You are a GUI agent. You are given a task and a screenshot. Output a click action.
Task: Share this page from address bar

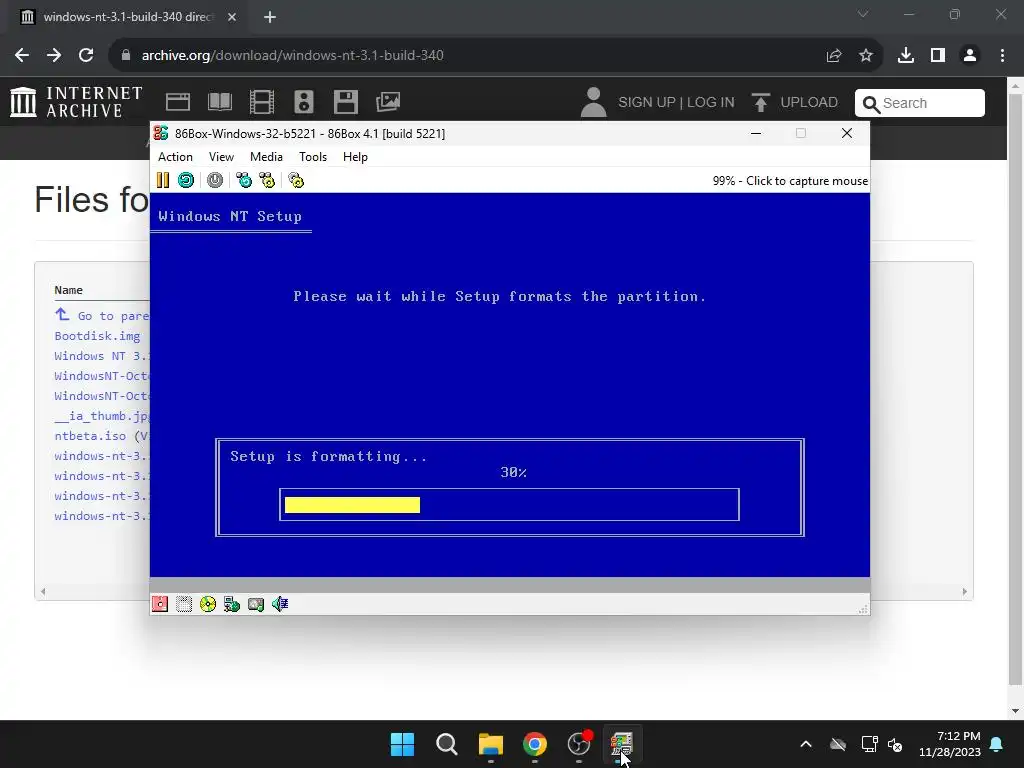click(834, 56)
